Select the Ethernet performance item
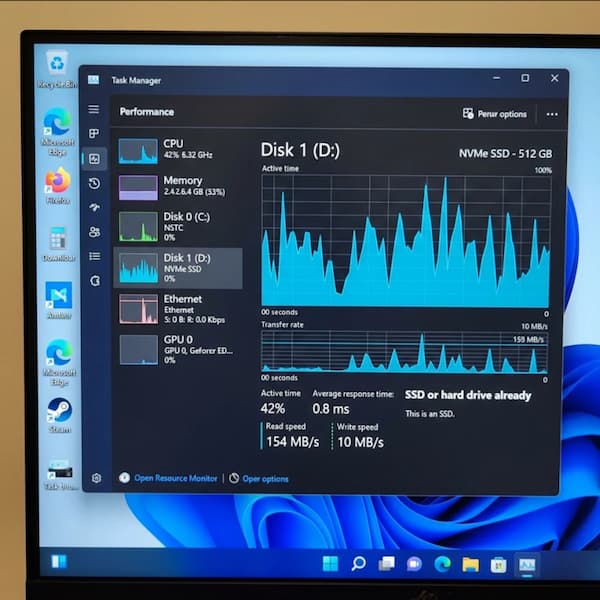The width and height of the screenshot is (600, 600). tap(178, 309)
